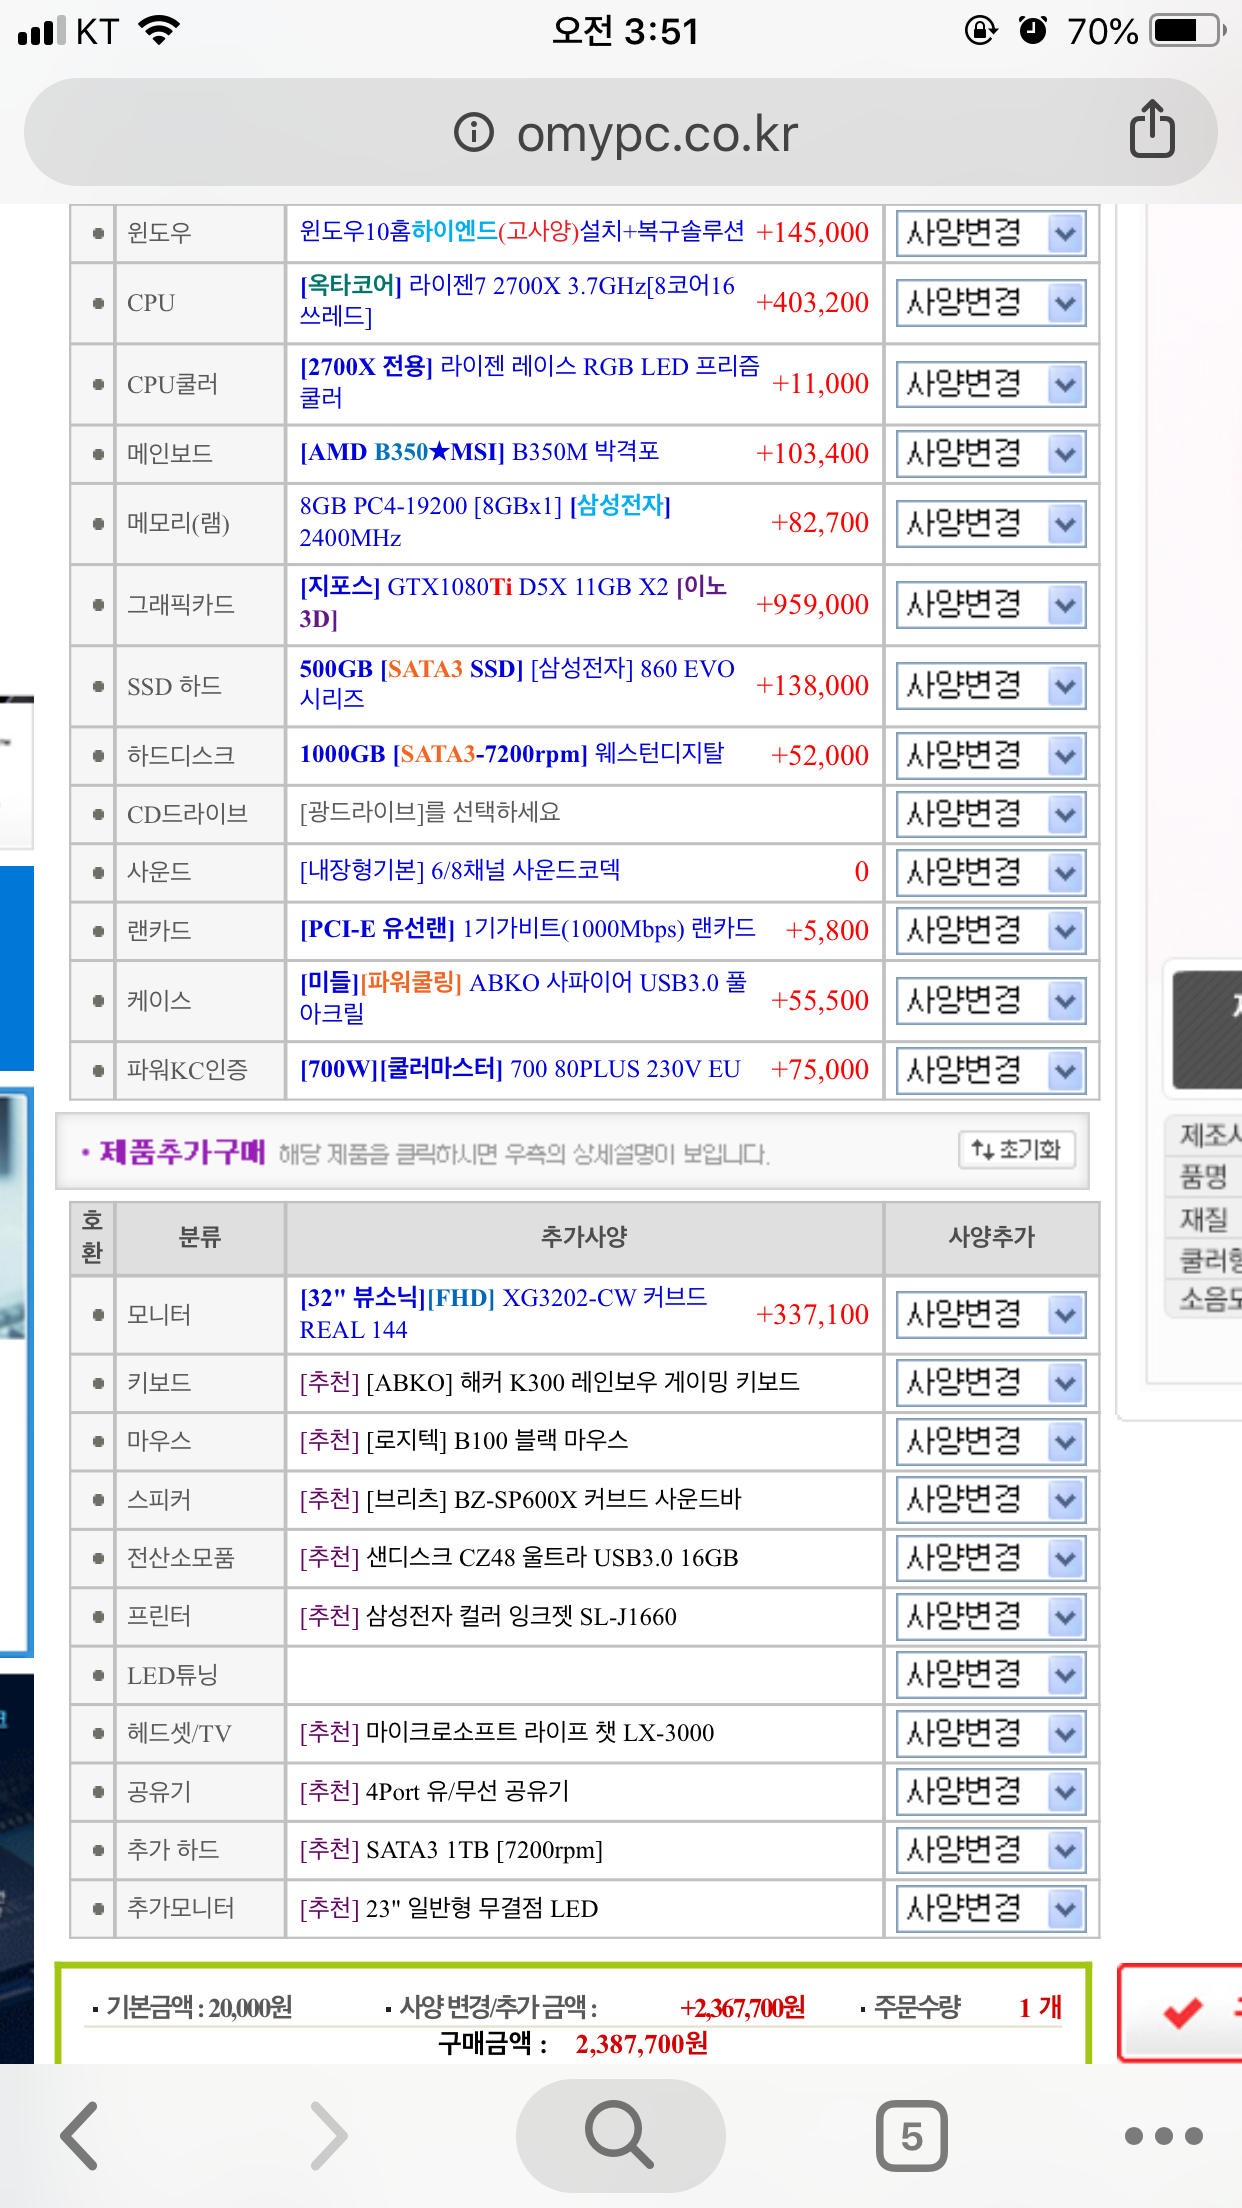Open 사양변경 dropdown for 모니터 row
Screen dimensions: 1242x2208
[x=991, y=1315]
